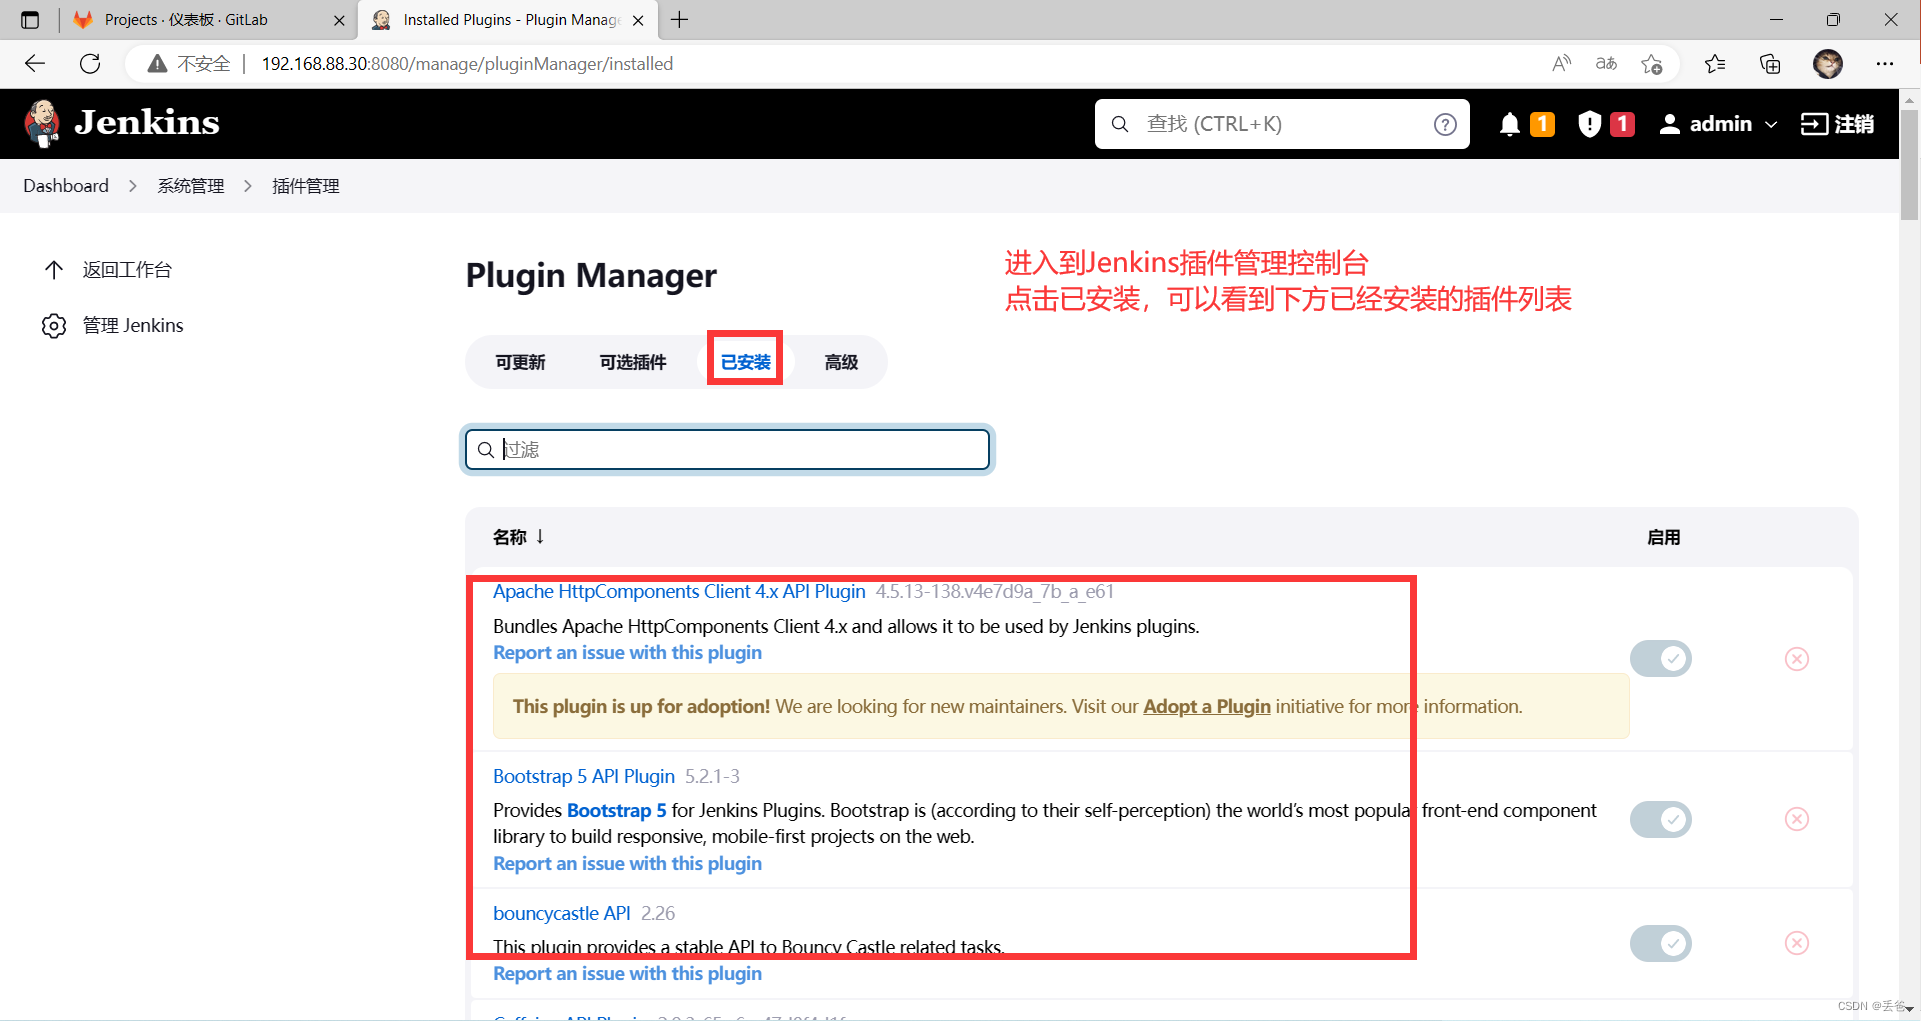This screenshot has width=1921, height=1021.
Task: Go to Dashboard breadcrumb
Action: tap(66, 186)
